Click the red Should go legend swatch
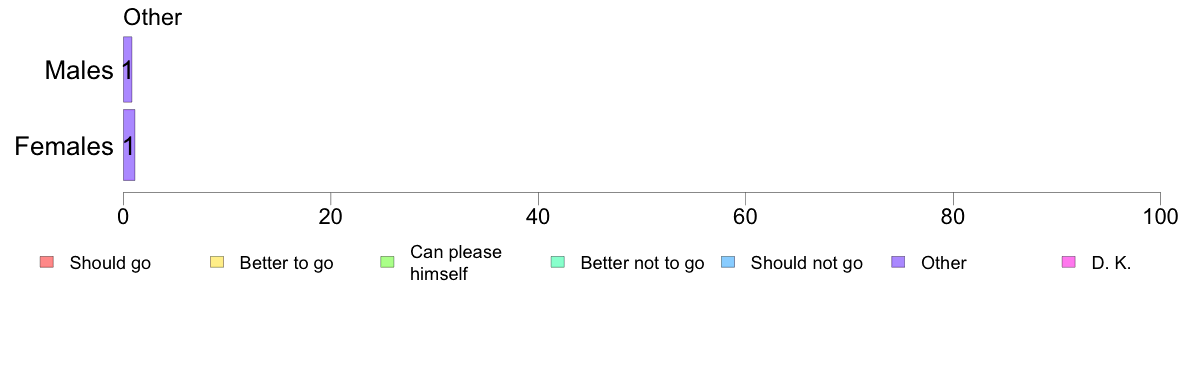1188x368 pixels. pyautogui.click(x=46, y=263)
